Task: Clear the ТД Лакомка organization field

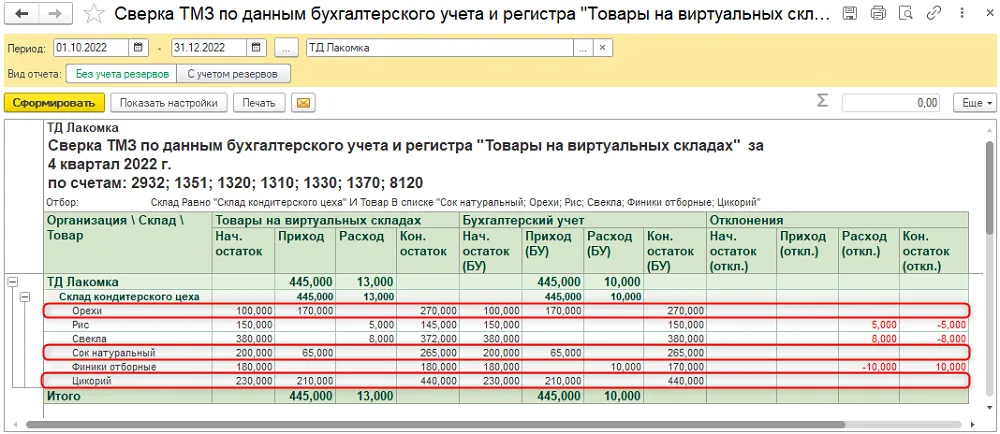Action: coord(602,48)
